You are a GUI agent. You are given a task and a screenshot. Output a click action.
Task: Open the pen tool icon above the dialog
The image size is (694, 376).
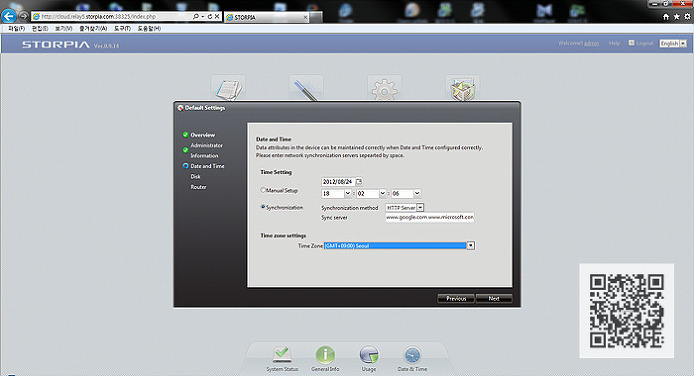point(306,88)
